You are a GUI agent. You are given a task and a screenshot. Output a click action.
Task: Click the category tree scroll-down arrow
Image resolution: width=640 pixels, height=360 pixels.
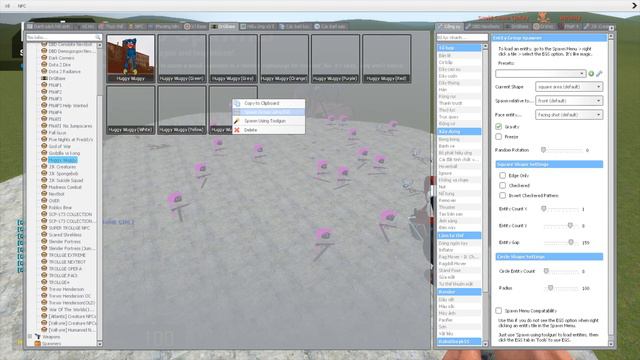pyautogui.click(x=100, y=344)
